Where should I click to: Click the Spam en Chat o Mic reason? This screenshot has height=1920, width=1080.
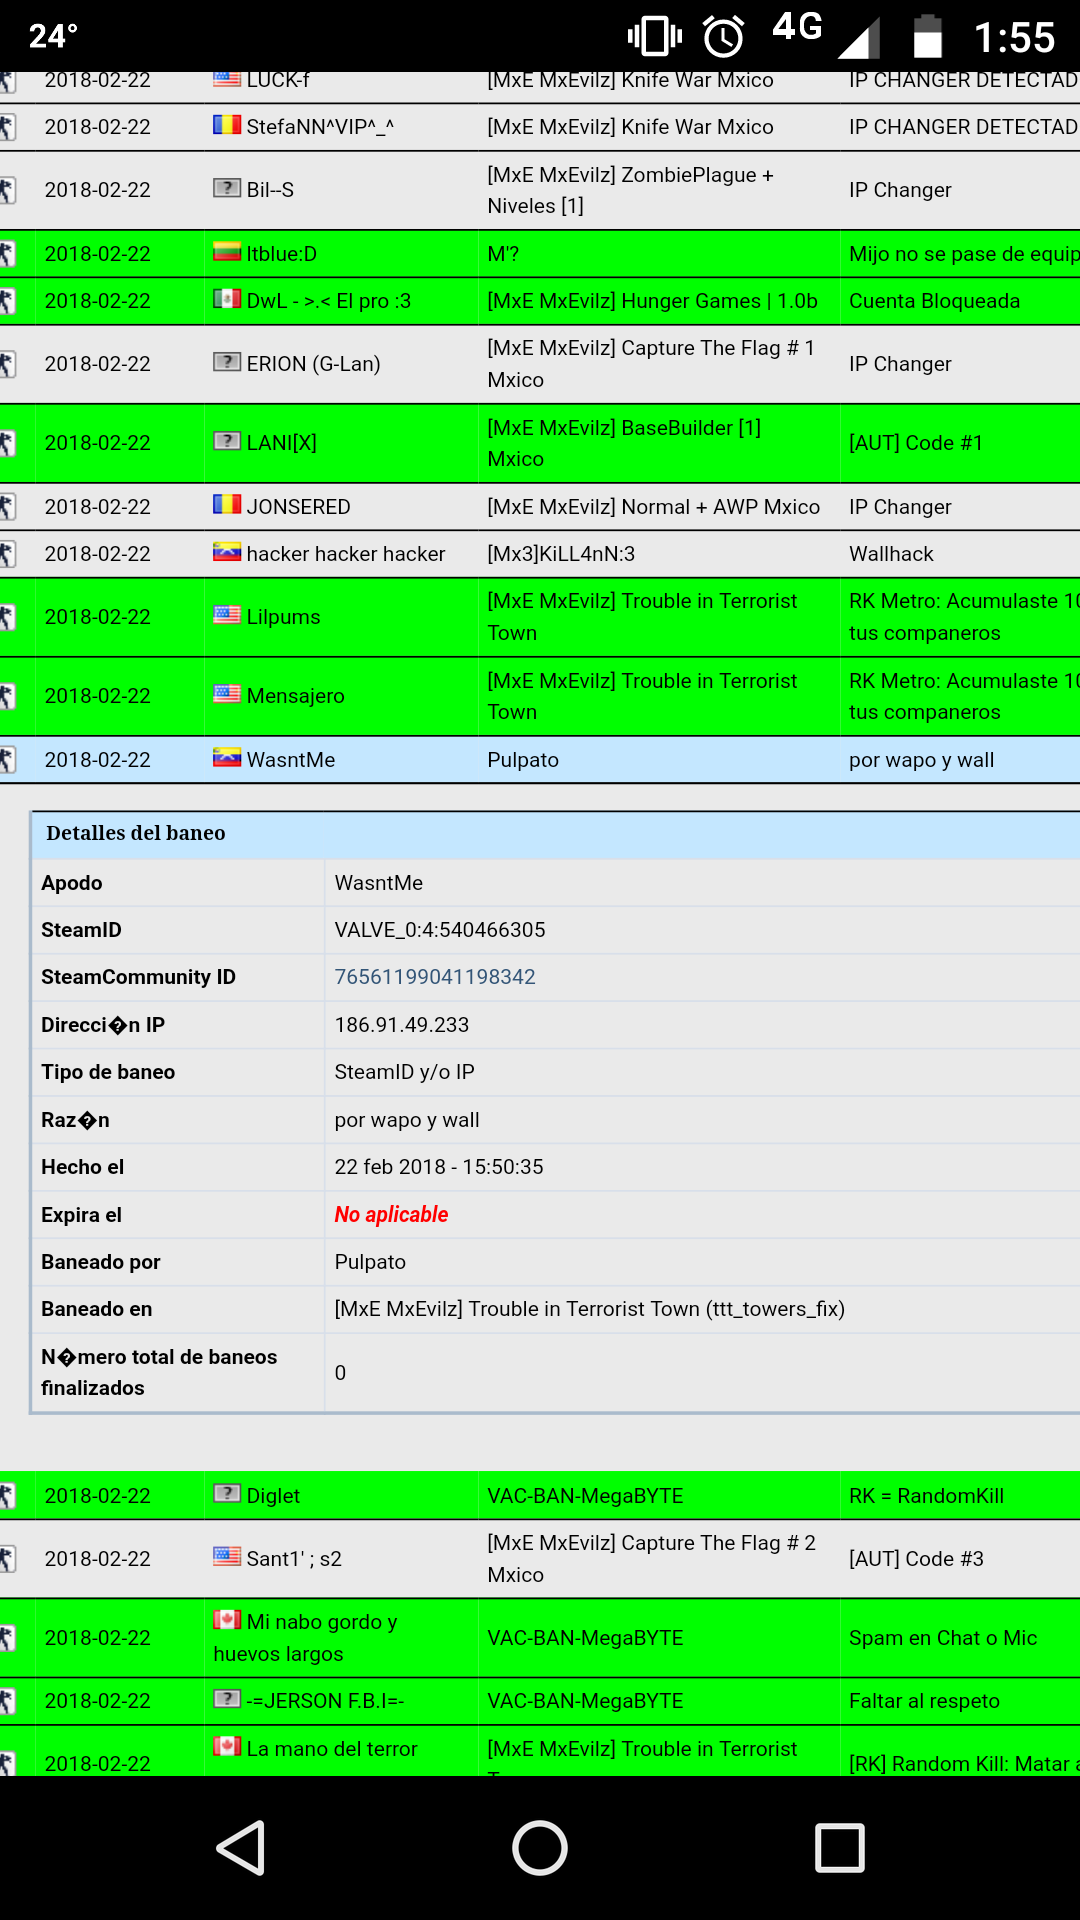(x=942, y=1638)
